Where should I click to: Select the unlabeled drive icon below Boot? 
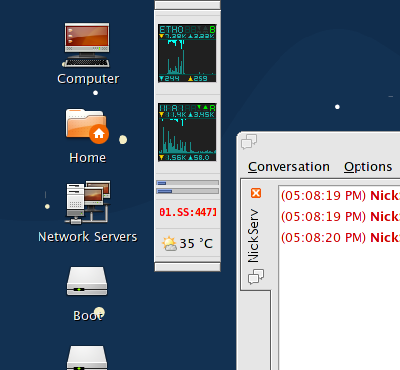pos(87,358)
